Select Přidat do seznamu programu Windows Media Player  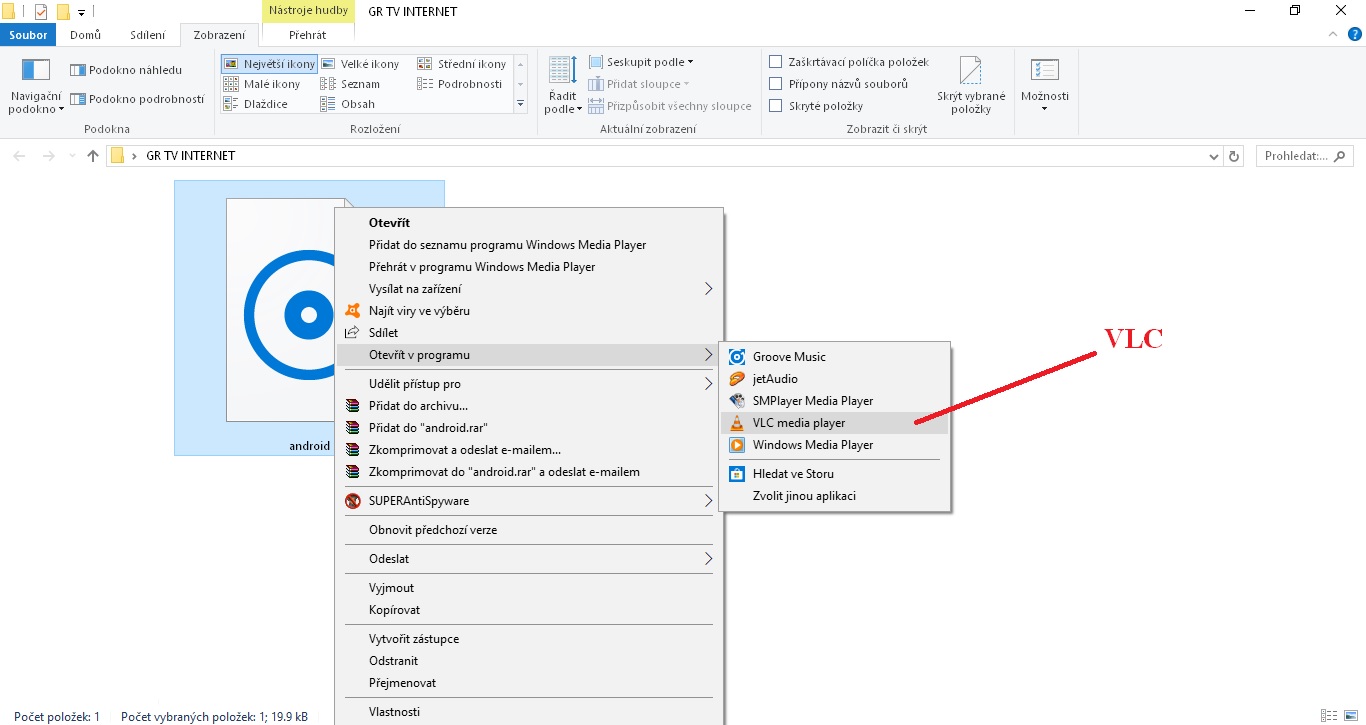[528, 245]
